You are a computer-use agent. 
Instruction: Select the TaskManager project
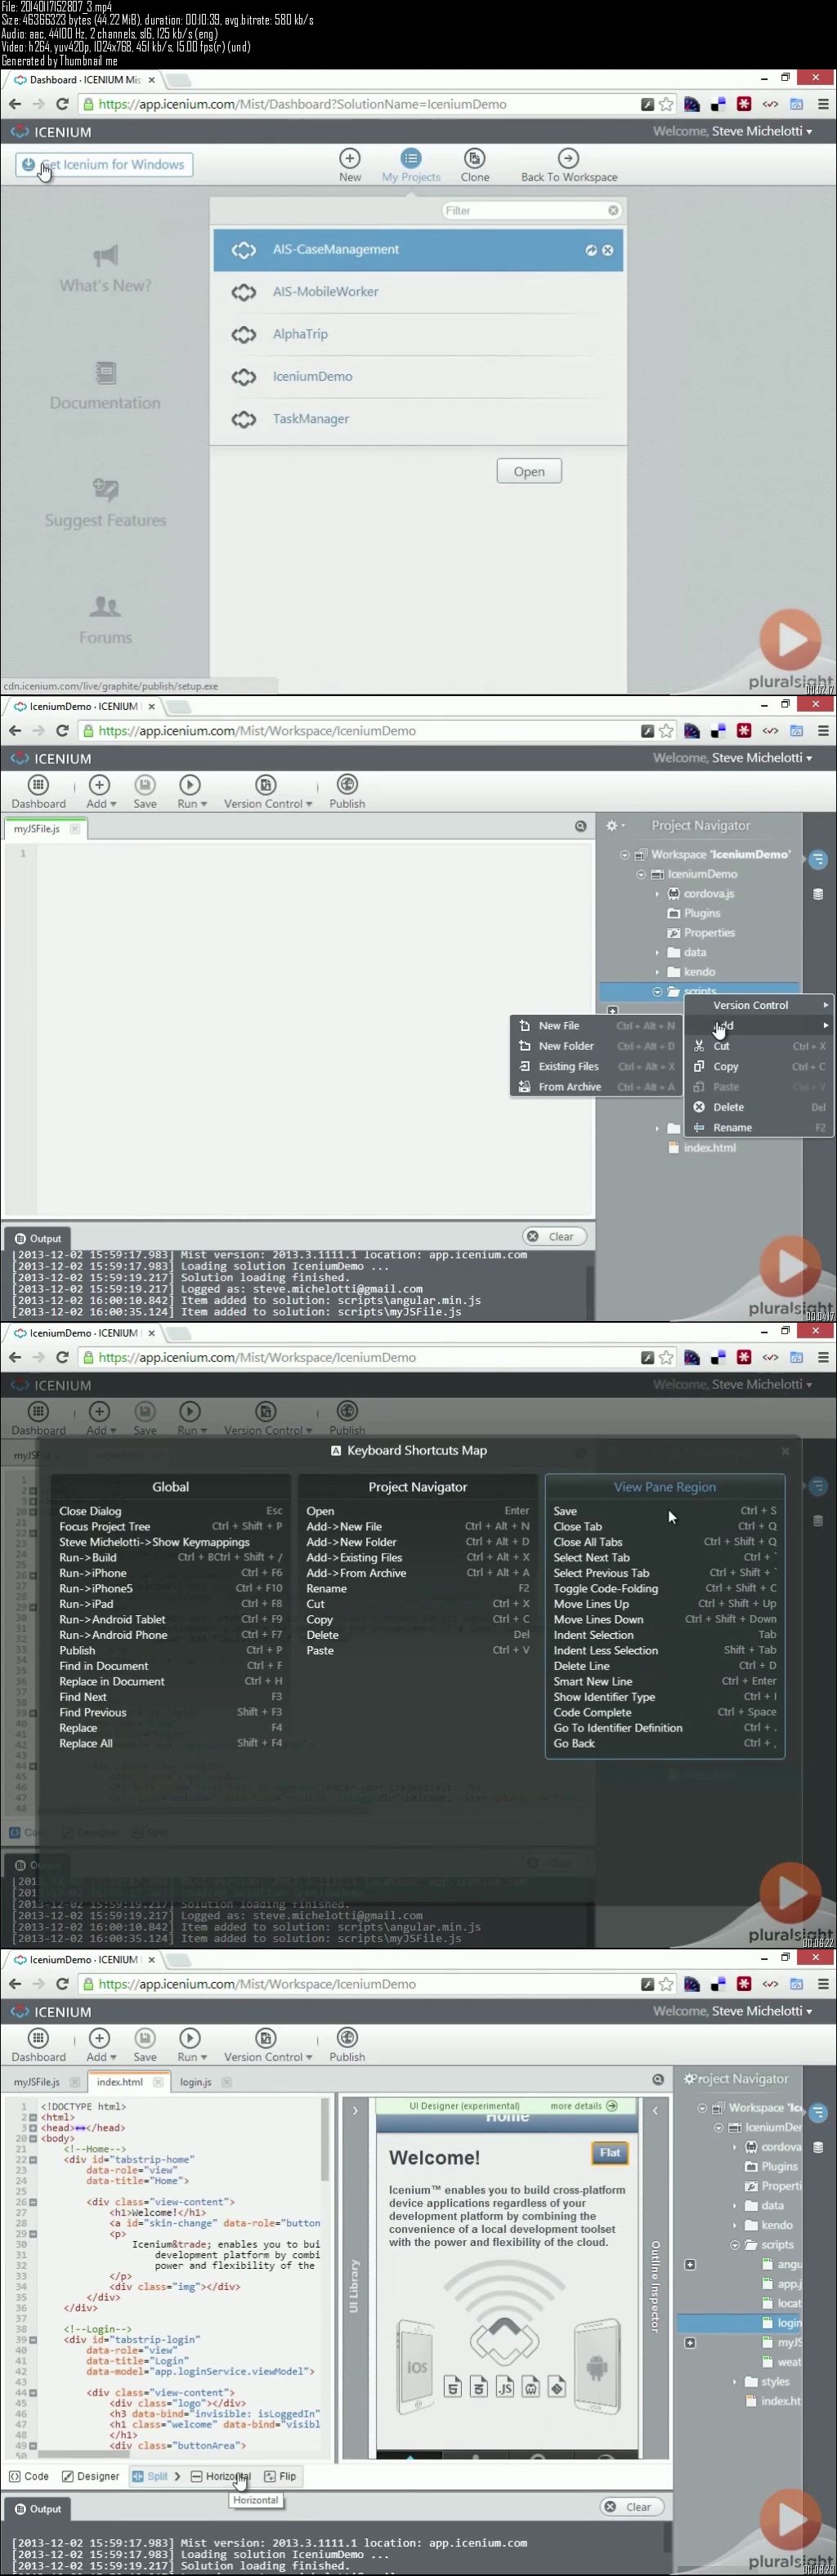418,419
